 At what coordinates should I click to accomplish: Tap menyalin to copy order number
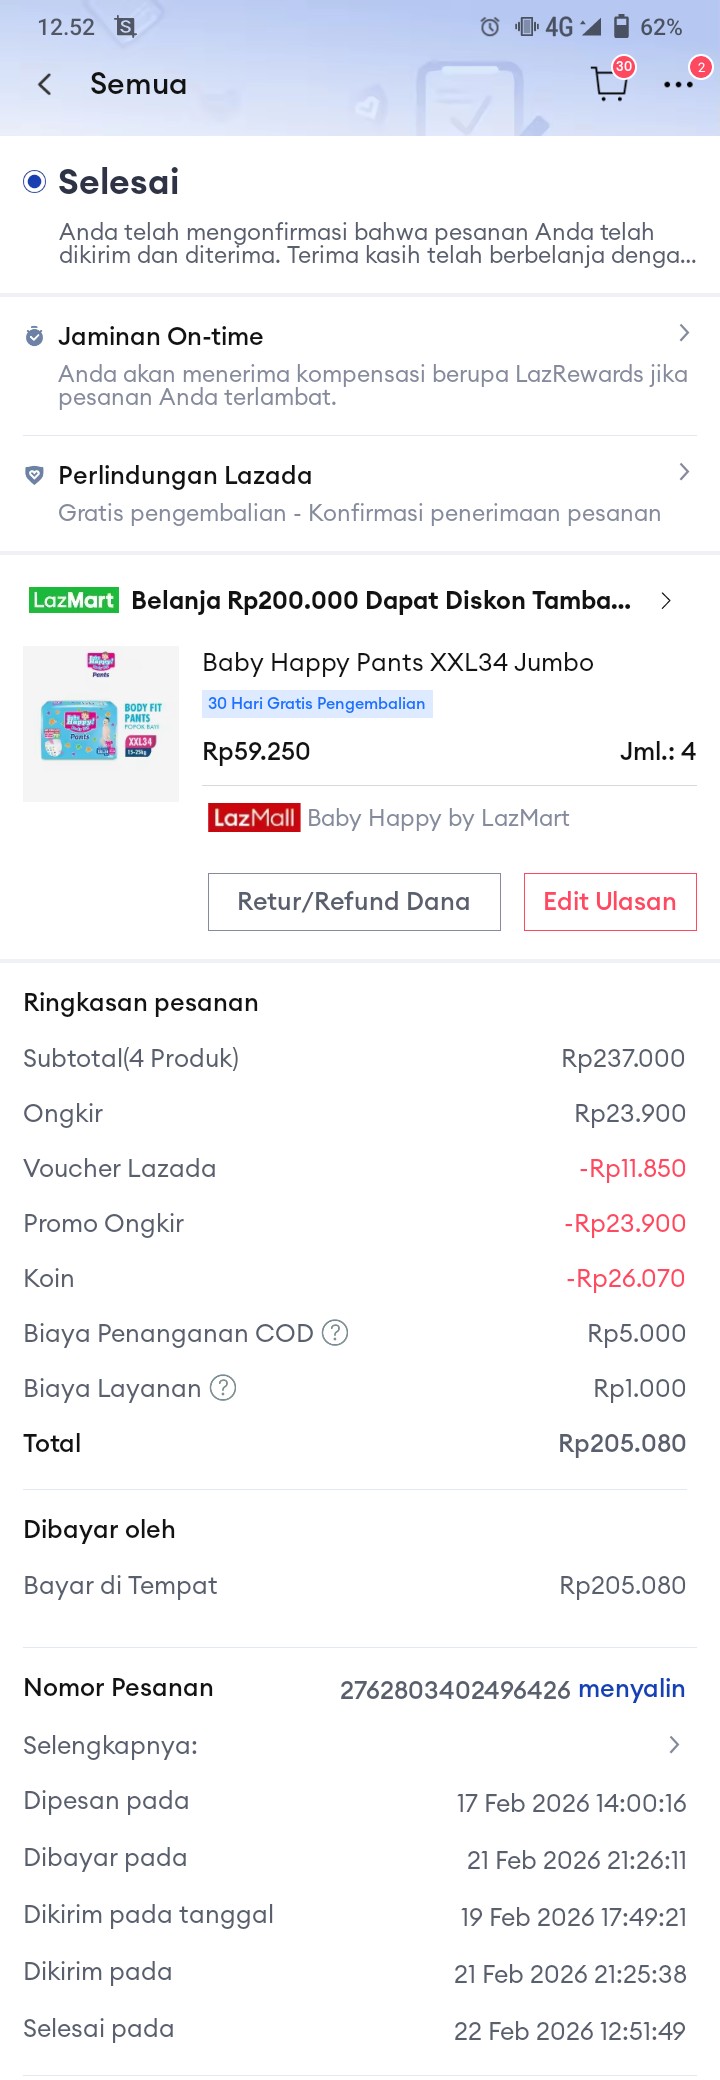631,1689
